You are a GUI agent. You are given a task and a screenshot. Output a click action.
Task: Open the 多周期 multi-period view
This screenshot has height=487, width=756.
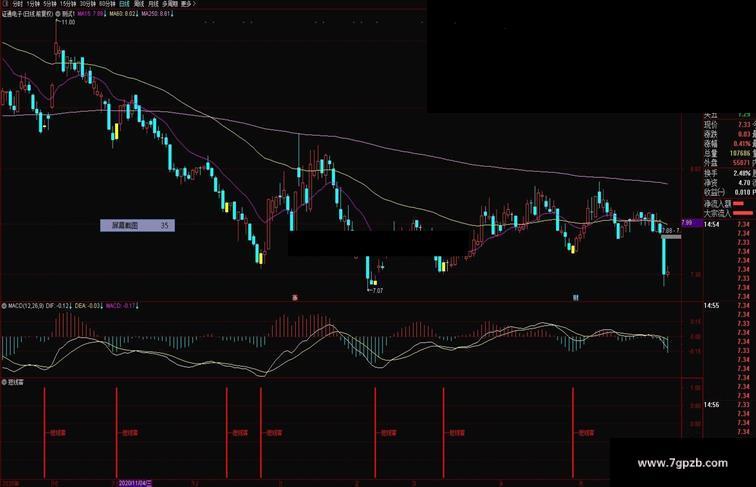(170, 4)
